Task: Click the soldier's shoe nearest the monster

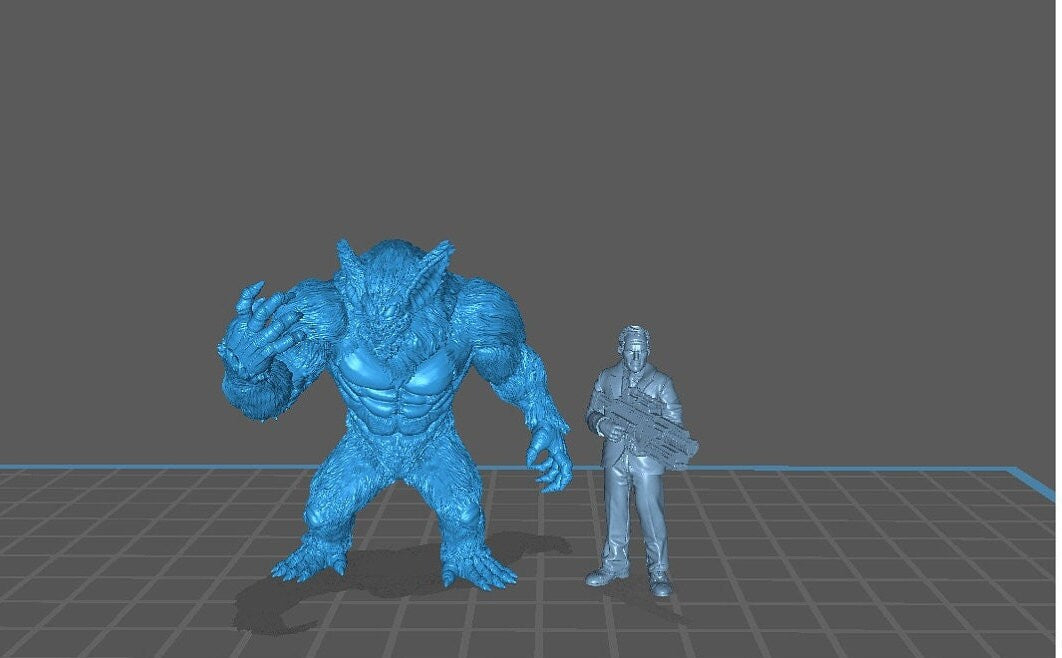Action: pos(606,576)
